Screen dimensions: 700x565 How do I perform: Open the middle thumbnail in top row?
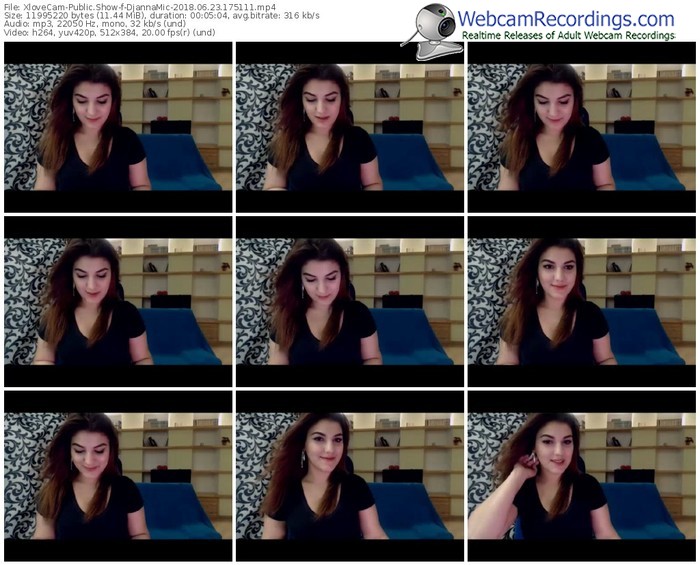click(x=349, y=127)
